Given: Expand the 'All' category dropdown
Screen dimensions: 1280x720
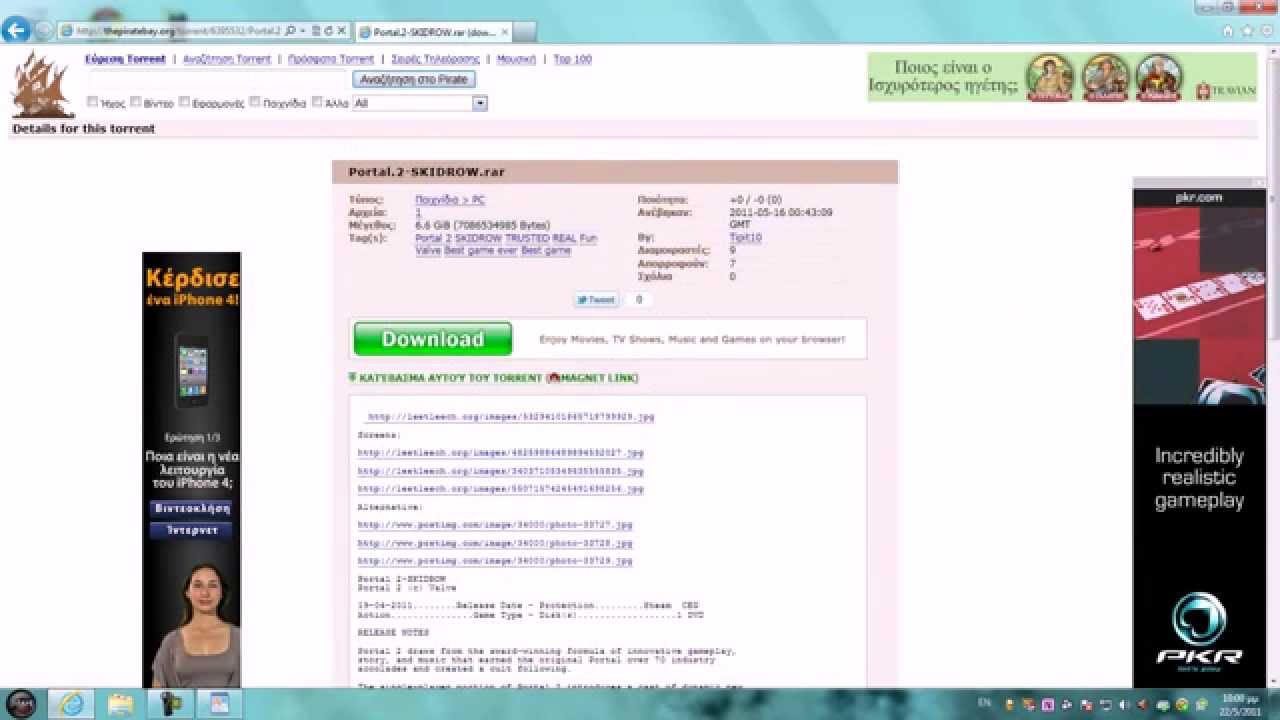Looking at the screenshot, I should click(419, 103).
